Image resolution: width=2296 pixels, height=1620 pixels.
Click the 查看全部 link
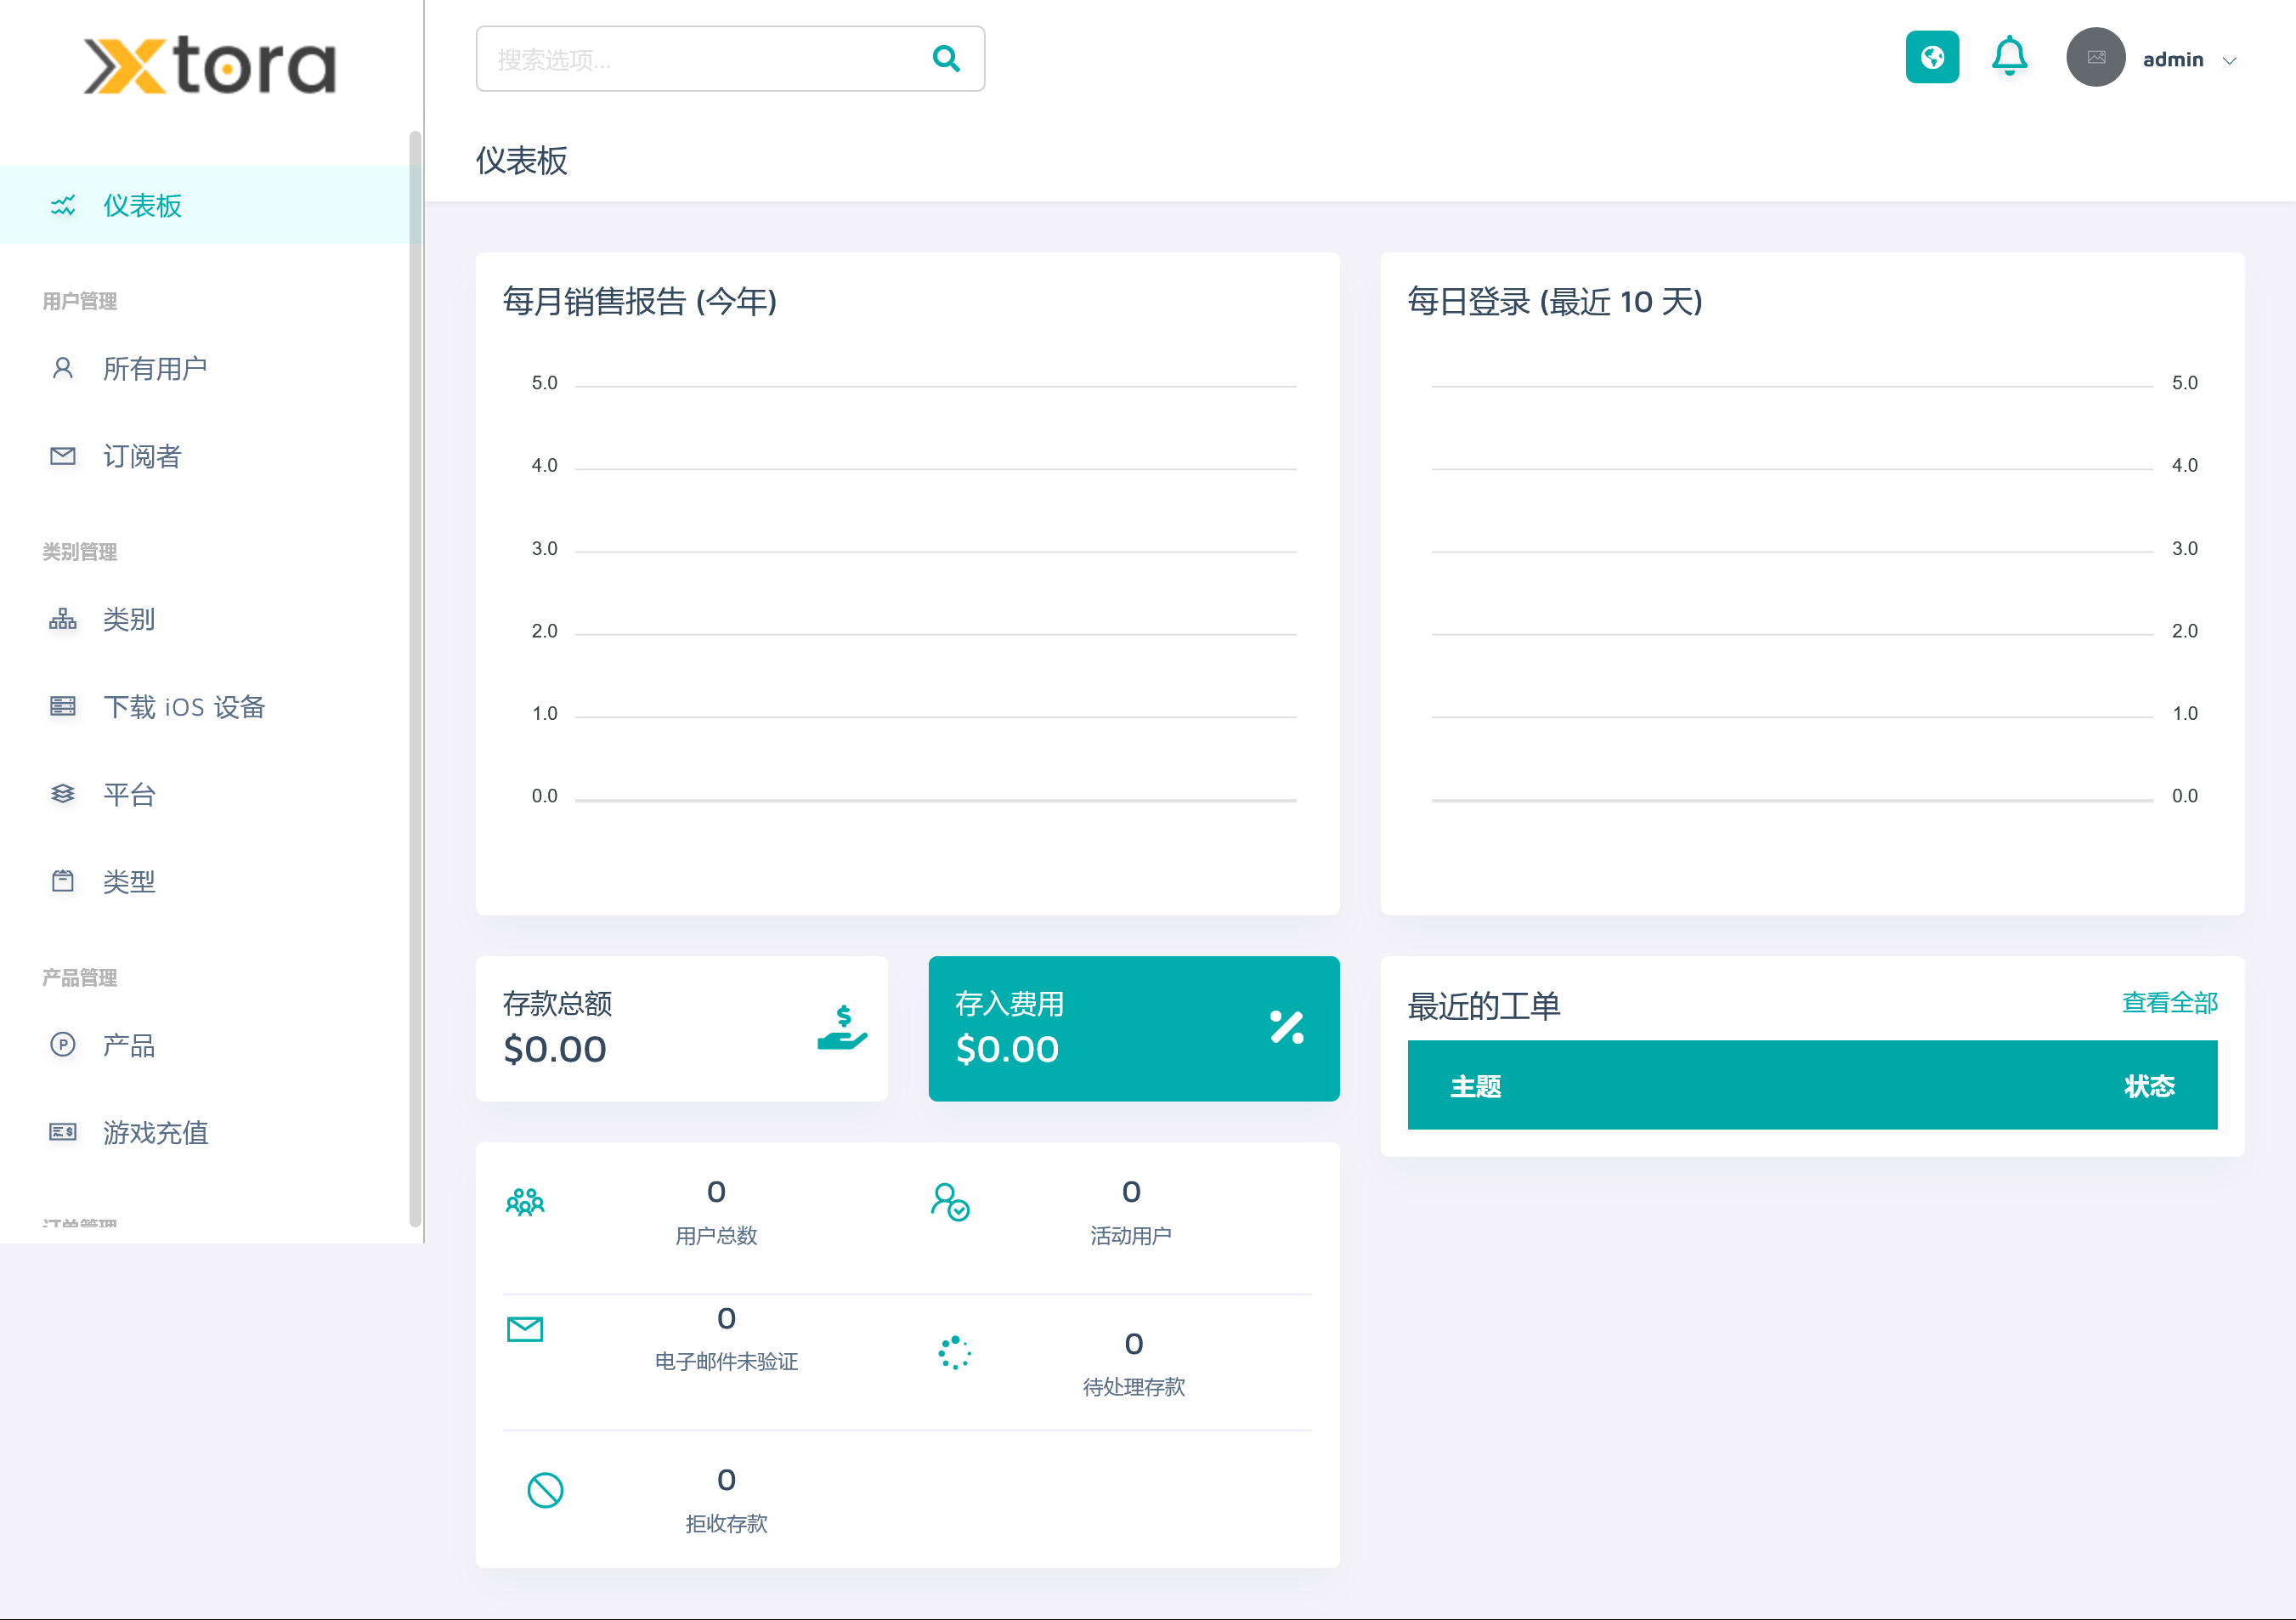pyautogui.click(x=2169, y=1002)
